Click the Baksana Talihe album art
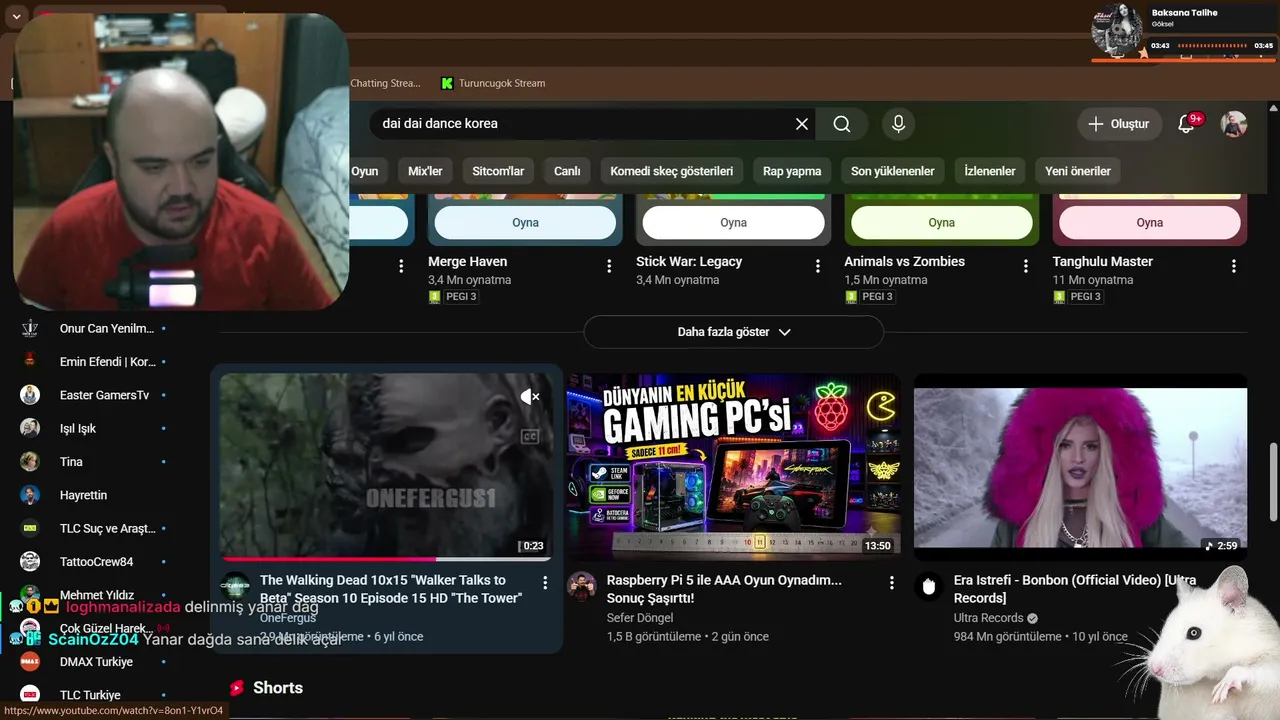This screenshot has width=1280, height=720. coord(1117,29)
